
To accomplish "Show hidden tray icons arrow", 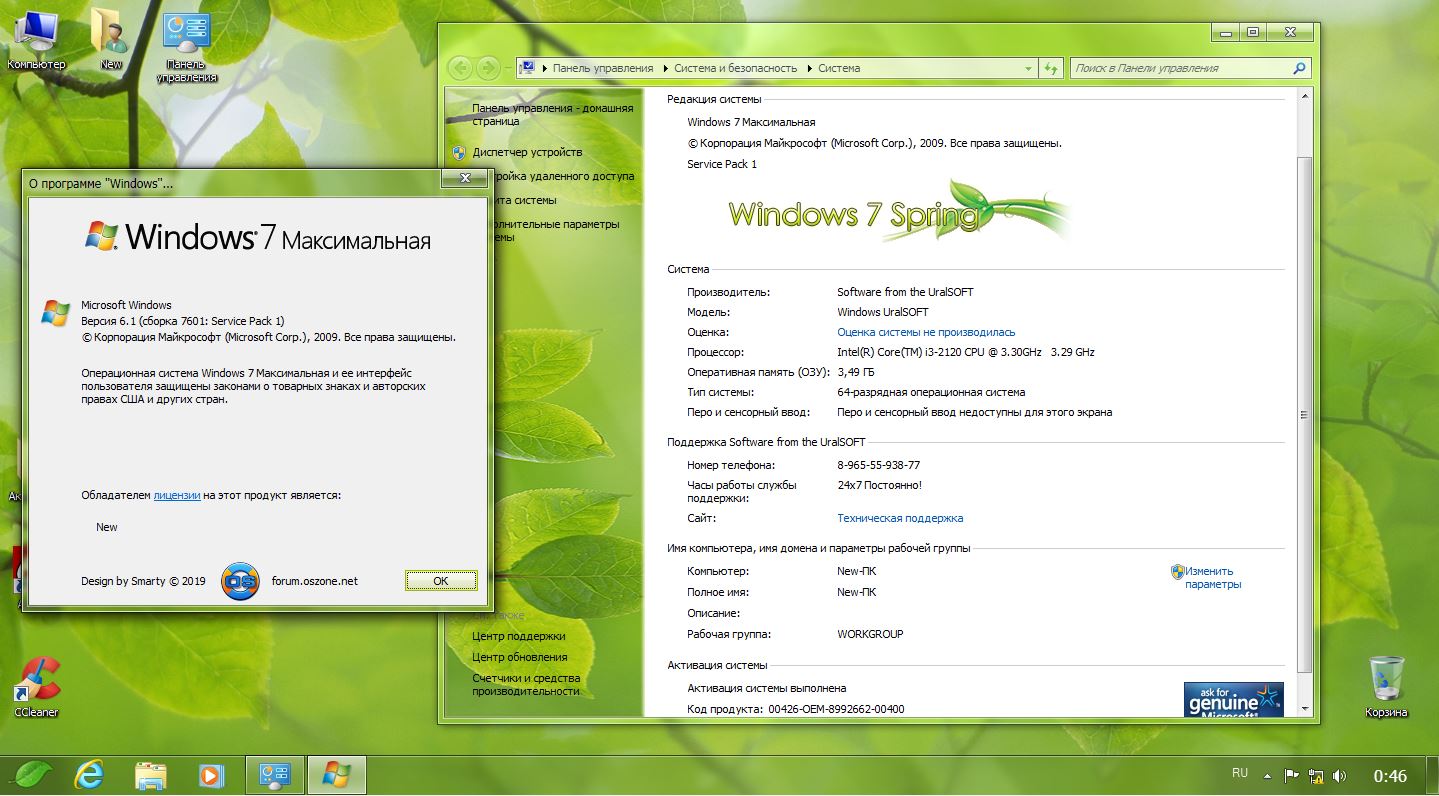I will click(x=1267, y=776).
